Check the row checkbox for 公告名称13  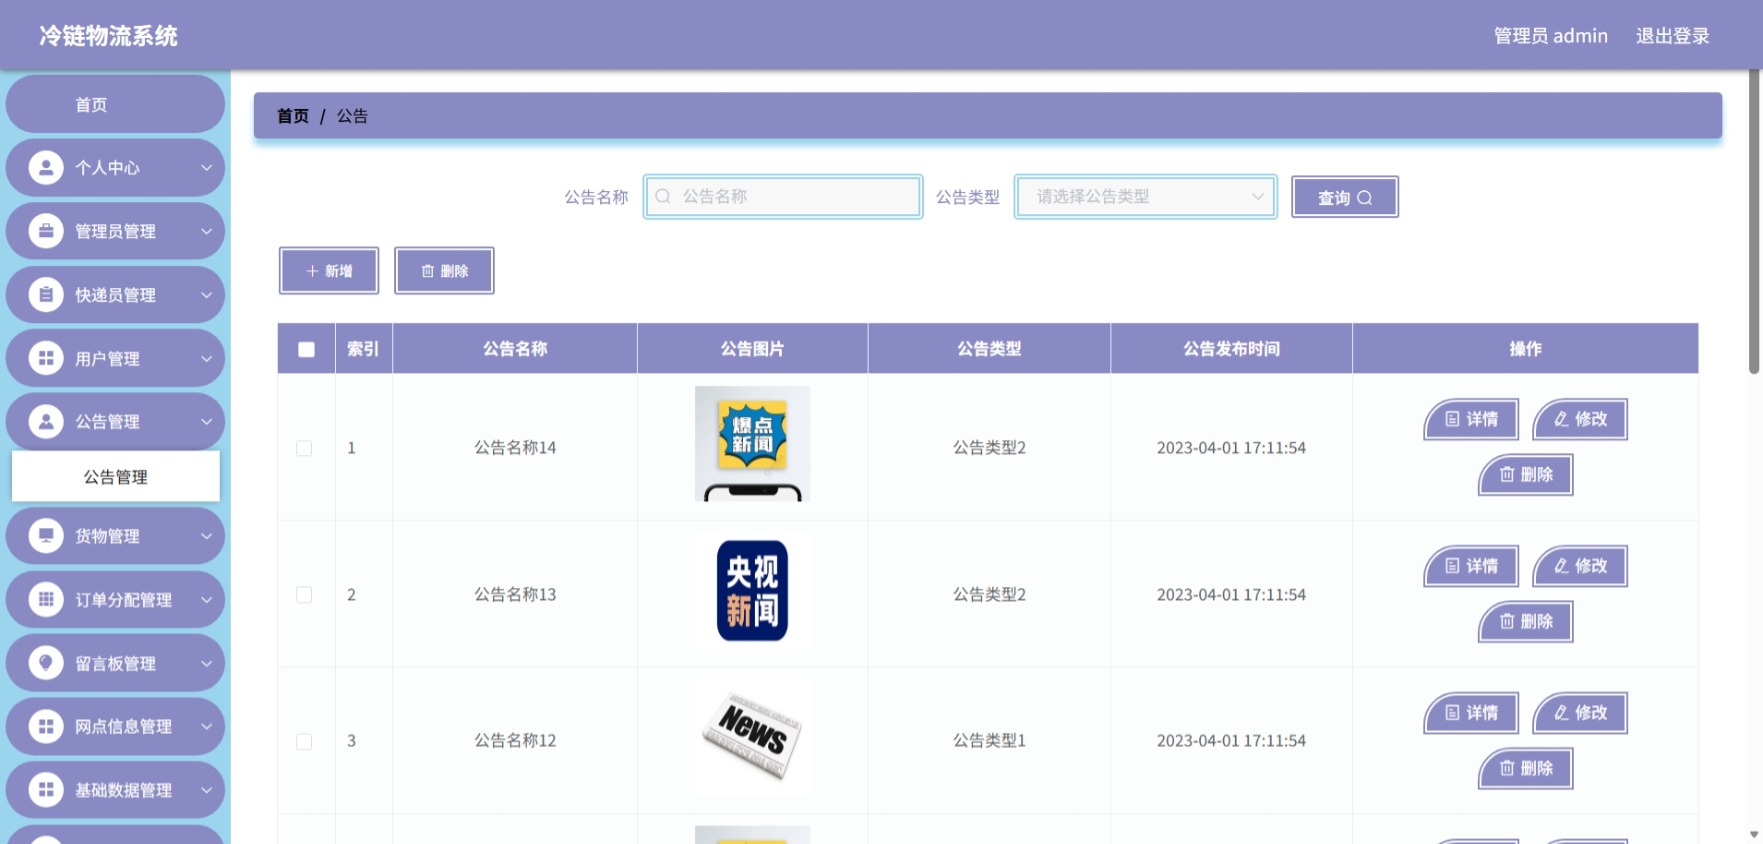click(304, 595)
